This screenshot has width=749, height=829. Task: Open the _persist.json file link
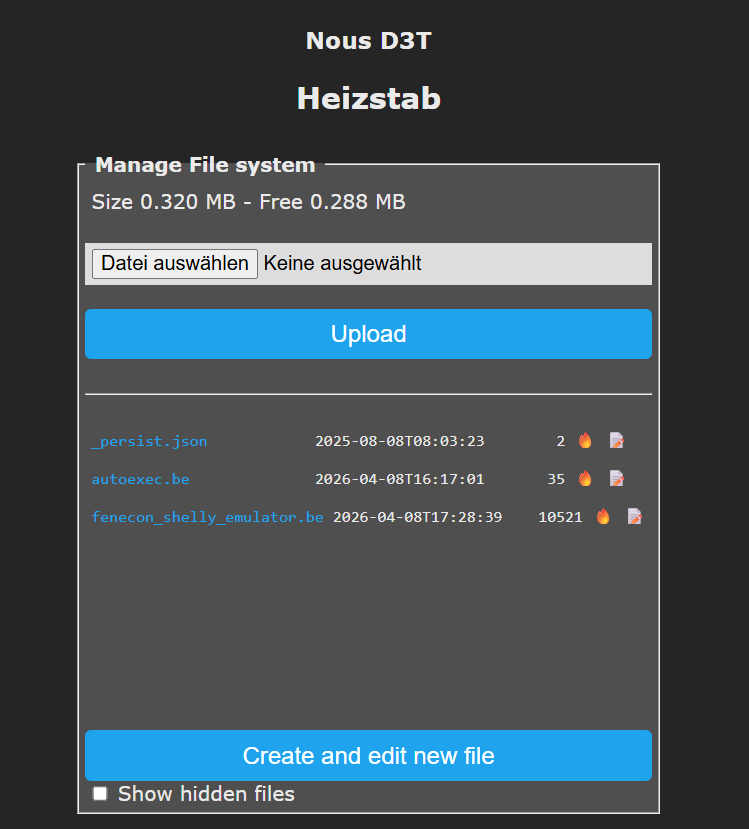[149, 441]
